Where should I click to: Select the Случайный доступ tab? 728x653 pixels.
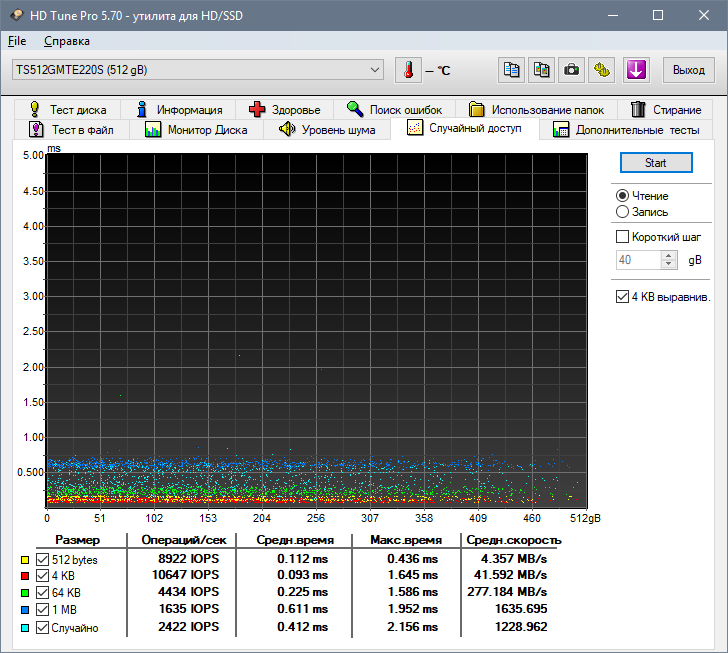pyautogui.click(x=465, y=128)
